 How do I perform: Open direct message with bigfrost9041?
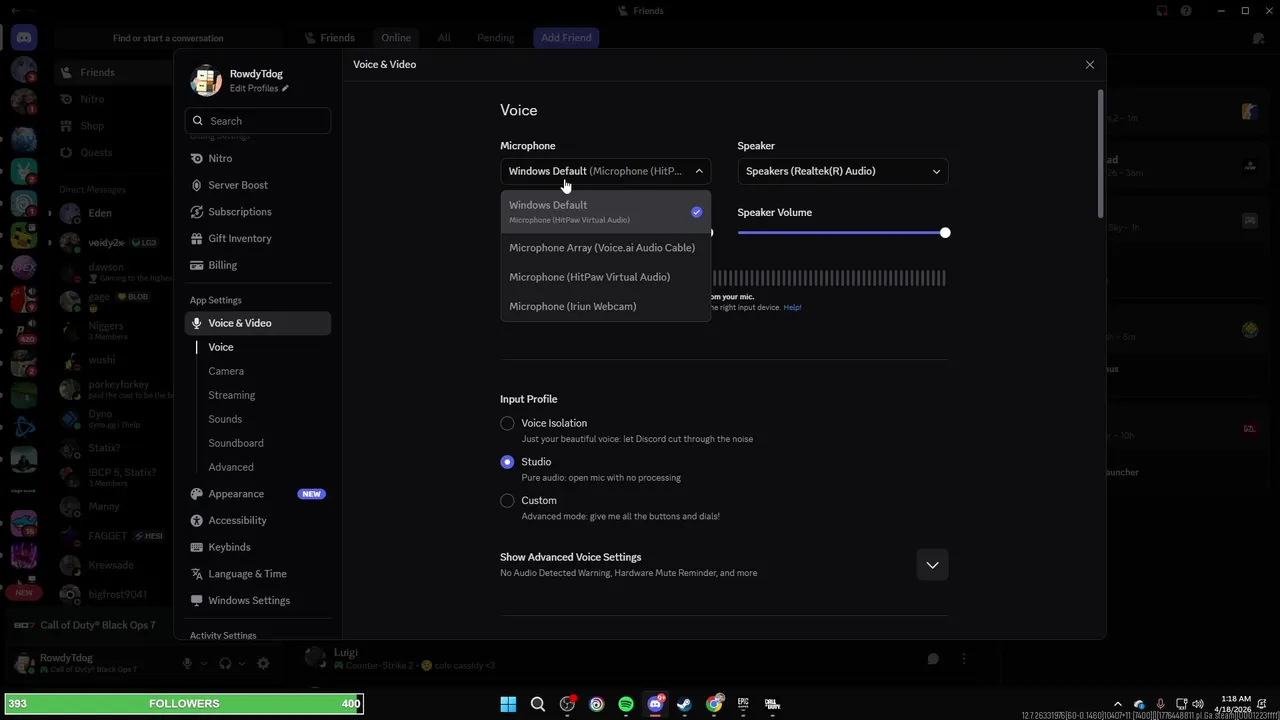pyautogui.click(x=117, y=594)
